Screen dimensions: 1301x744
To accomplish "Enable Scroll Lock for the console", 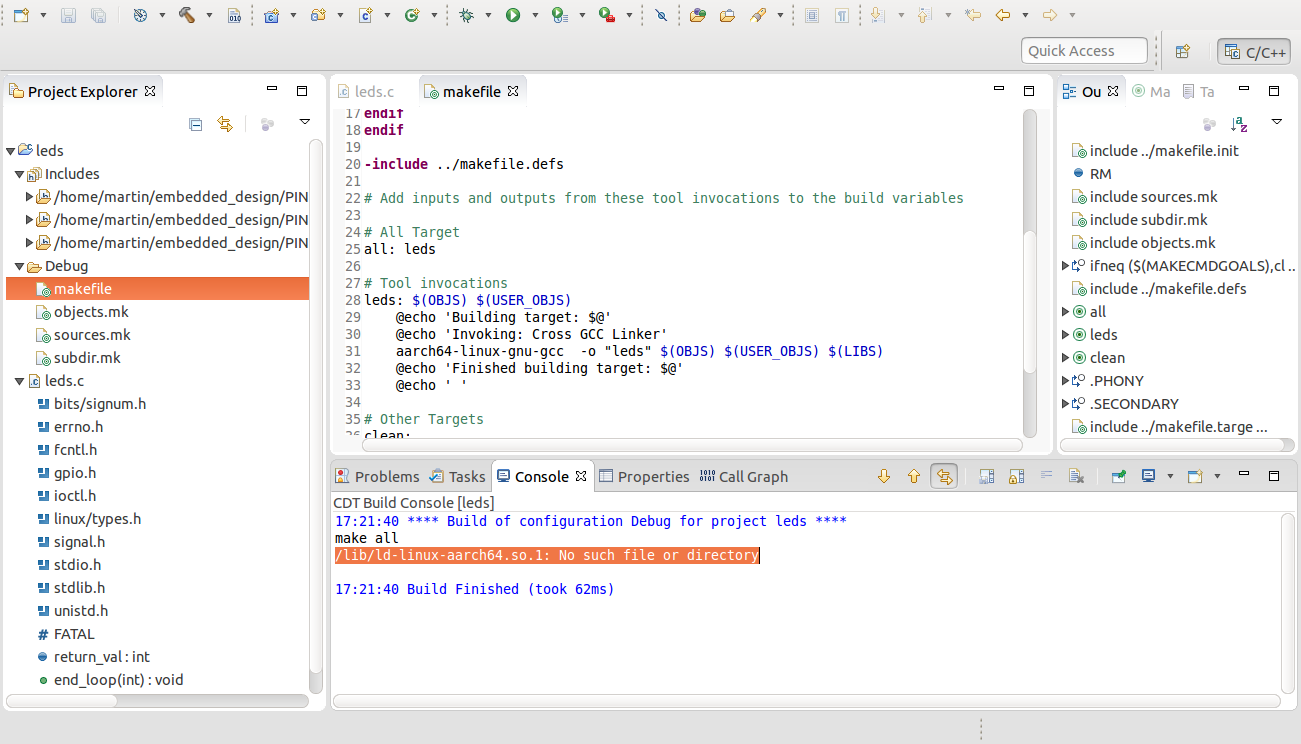I will [1016, 476].
